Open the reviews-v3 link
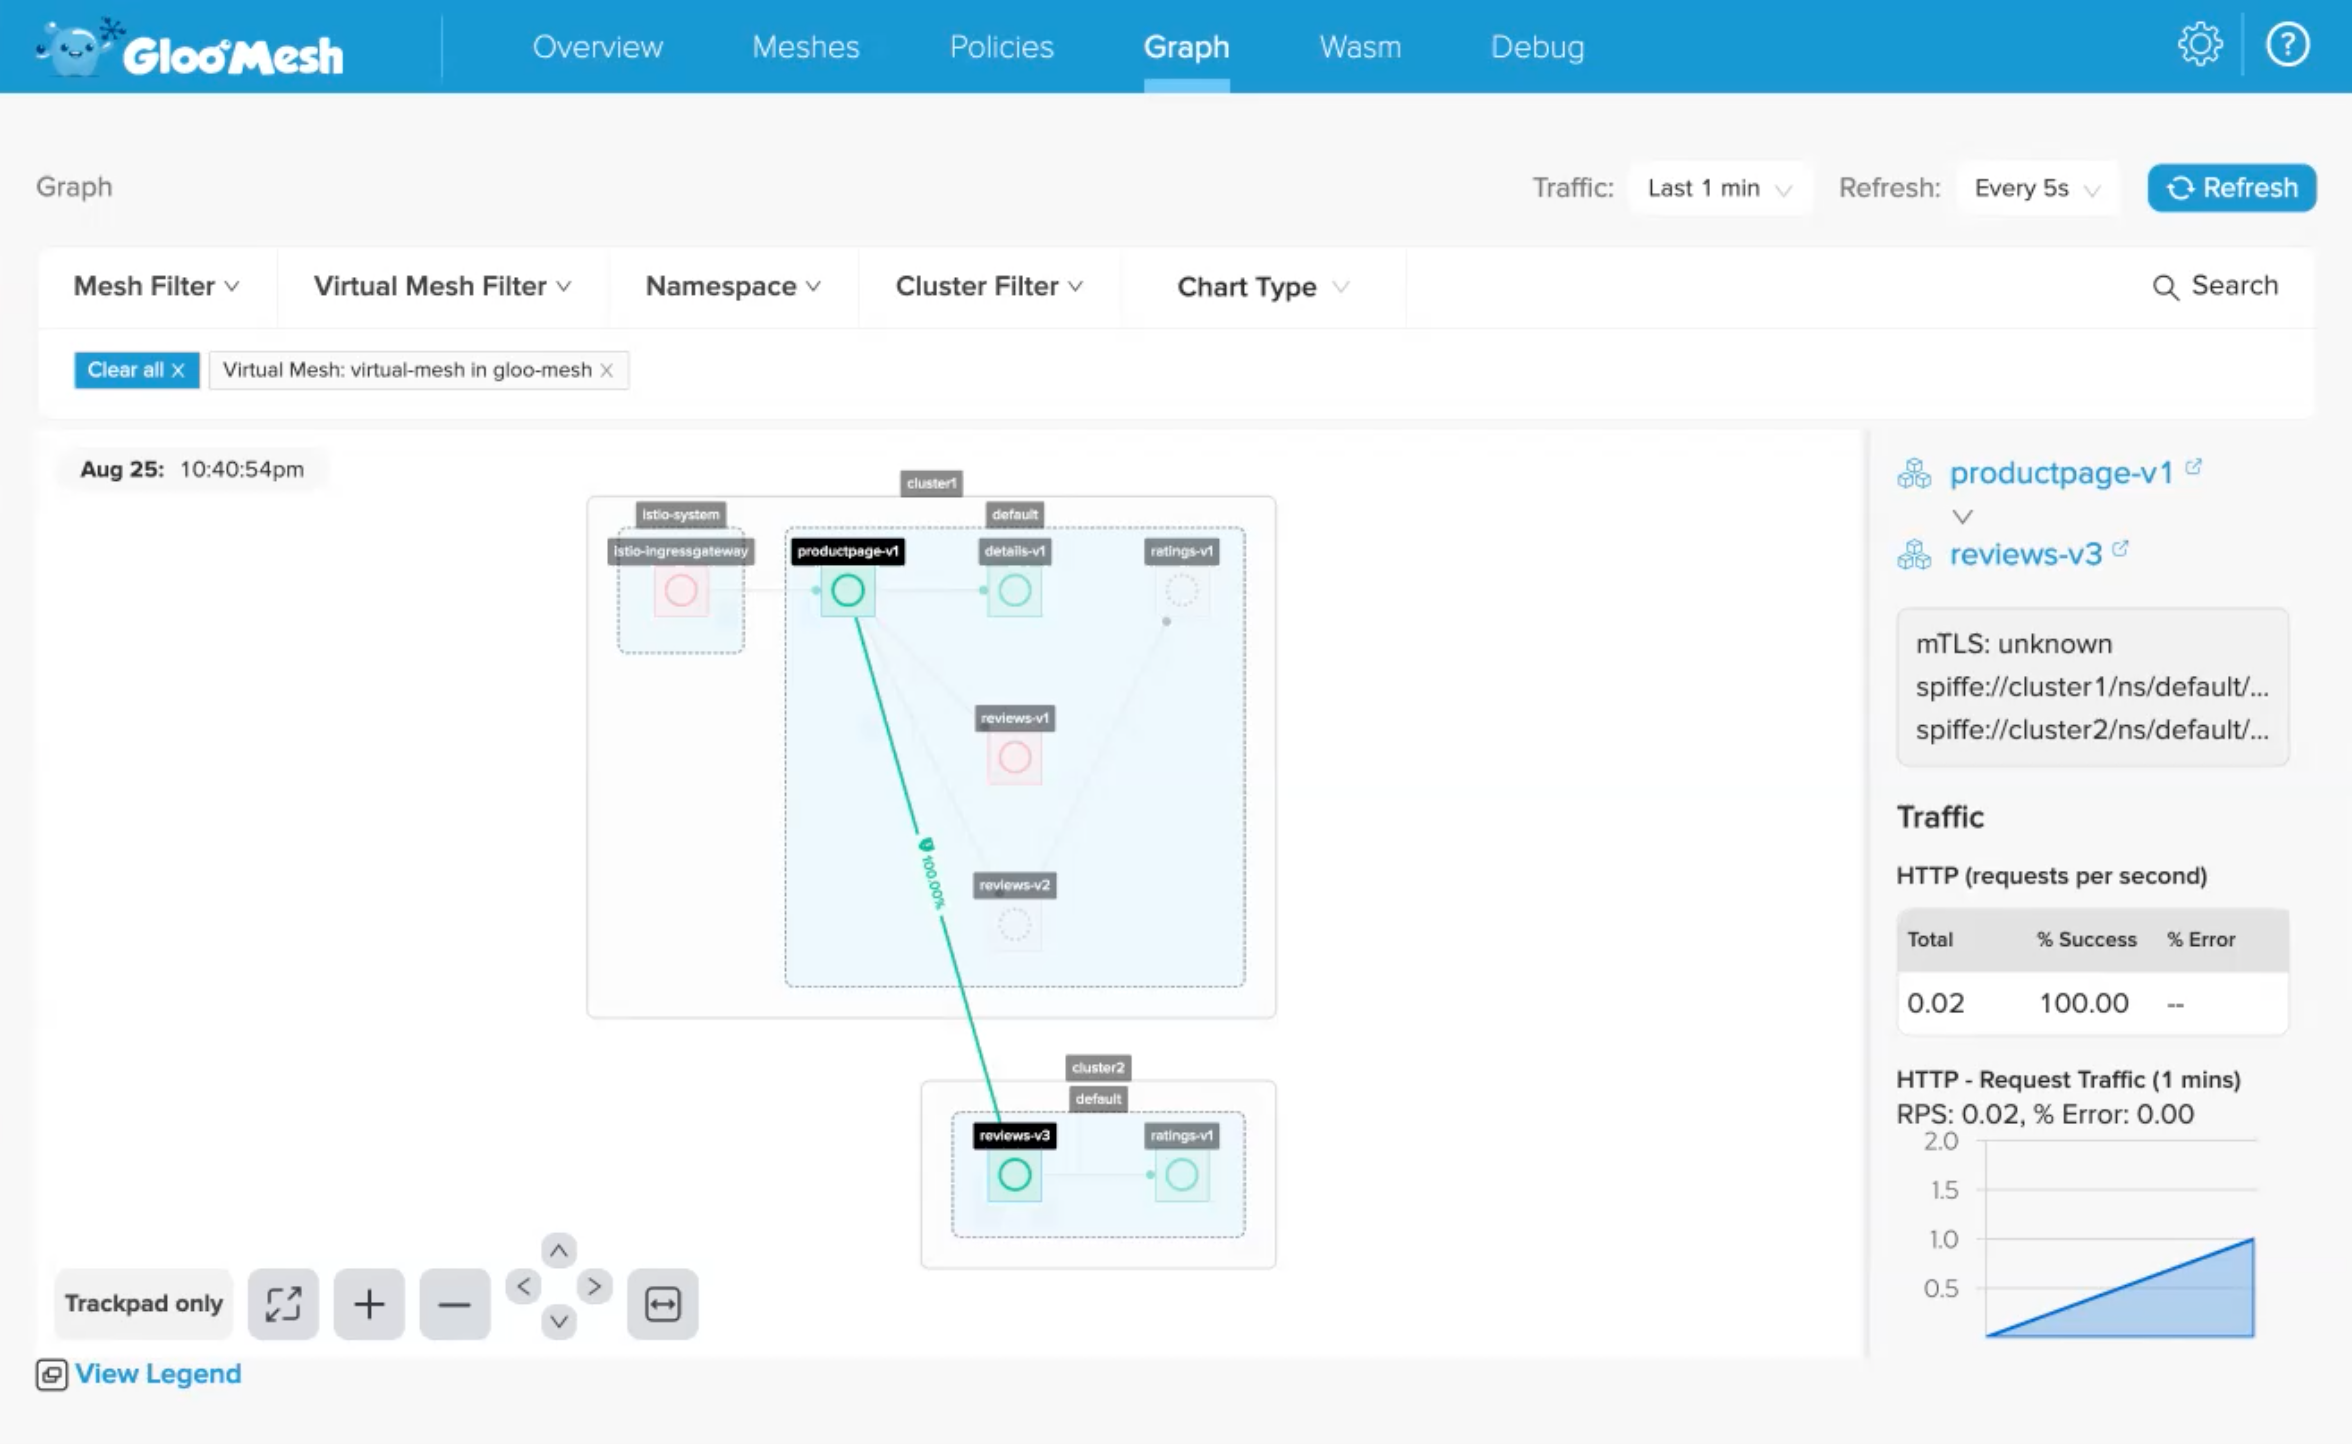Viewport: 2352px width, 1444px height. [2025, 554]
